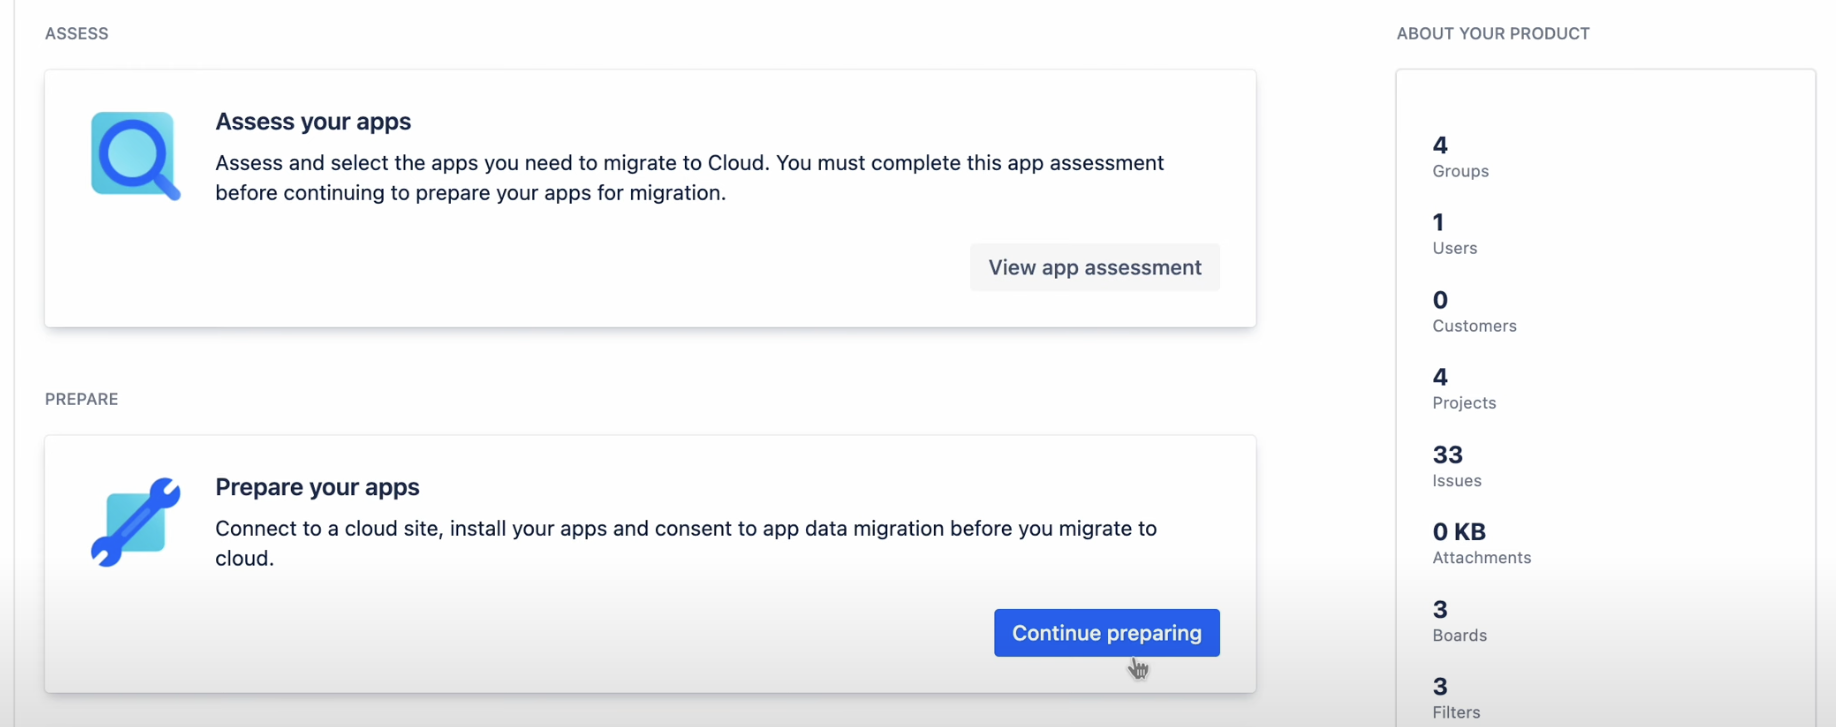
Task: Click the Assess your apps heading
Action: [x=312, y=121]
